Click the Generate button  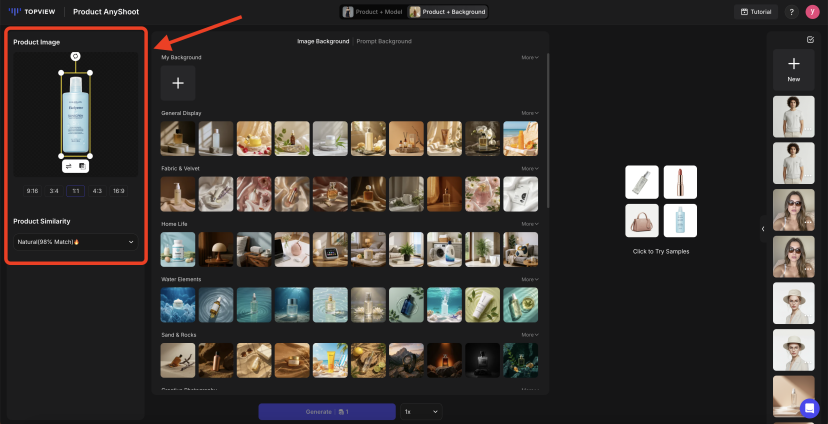(x=326, y=411)
